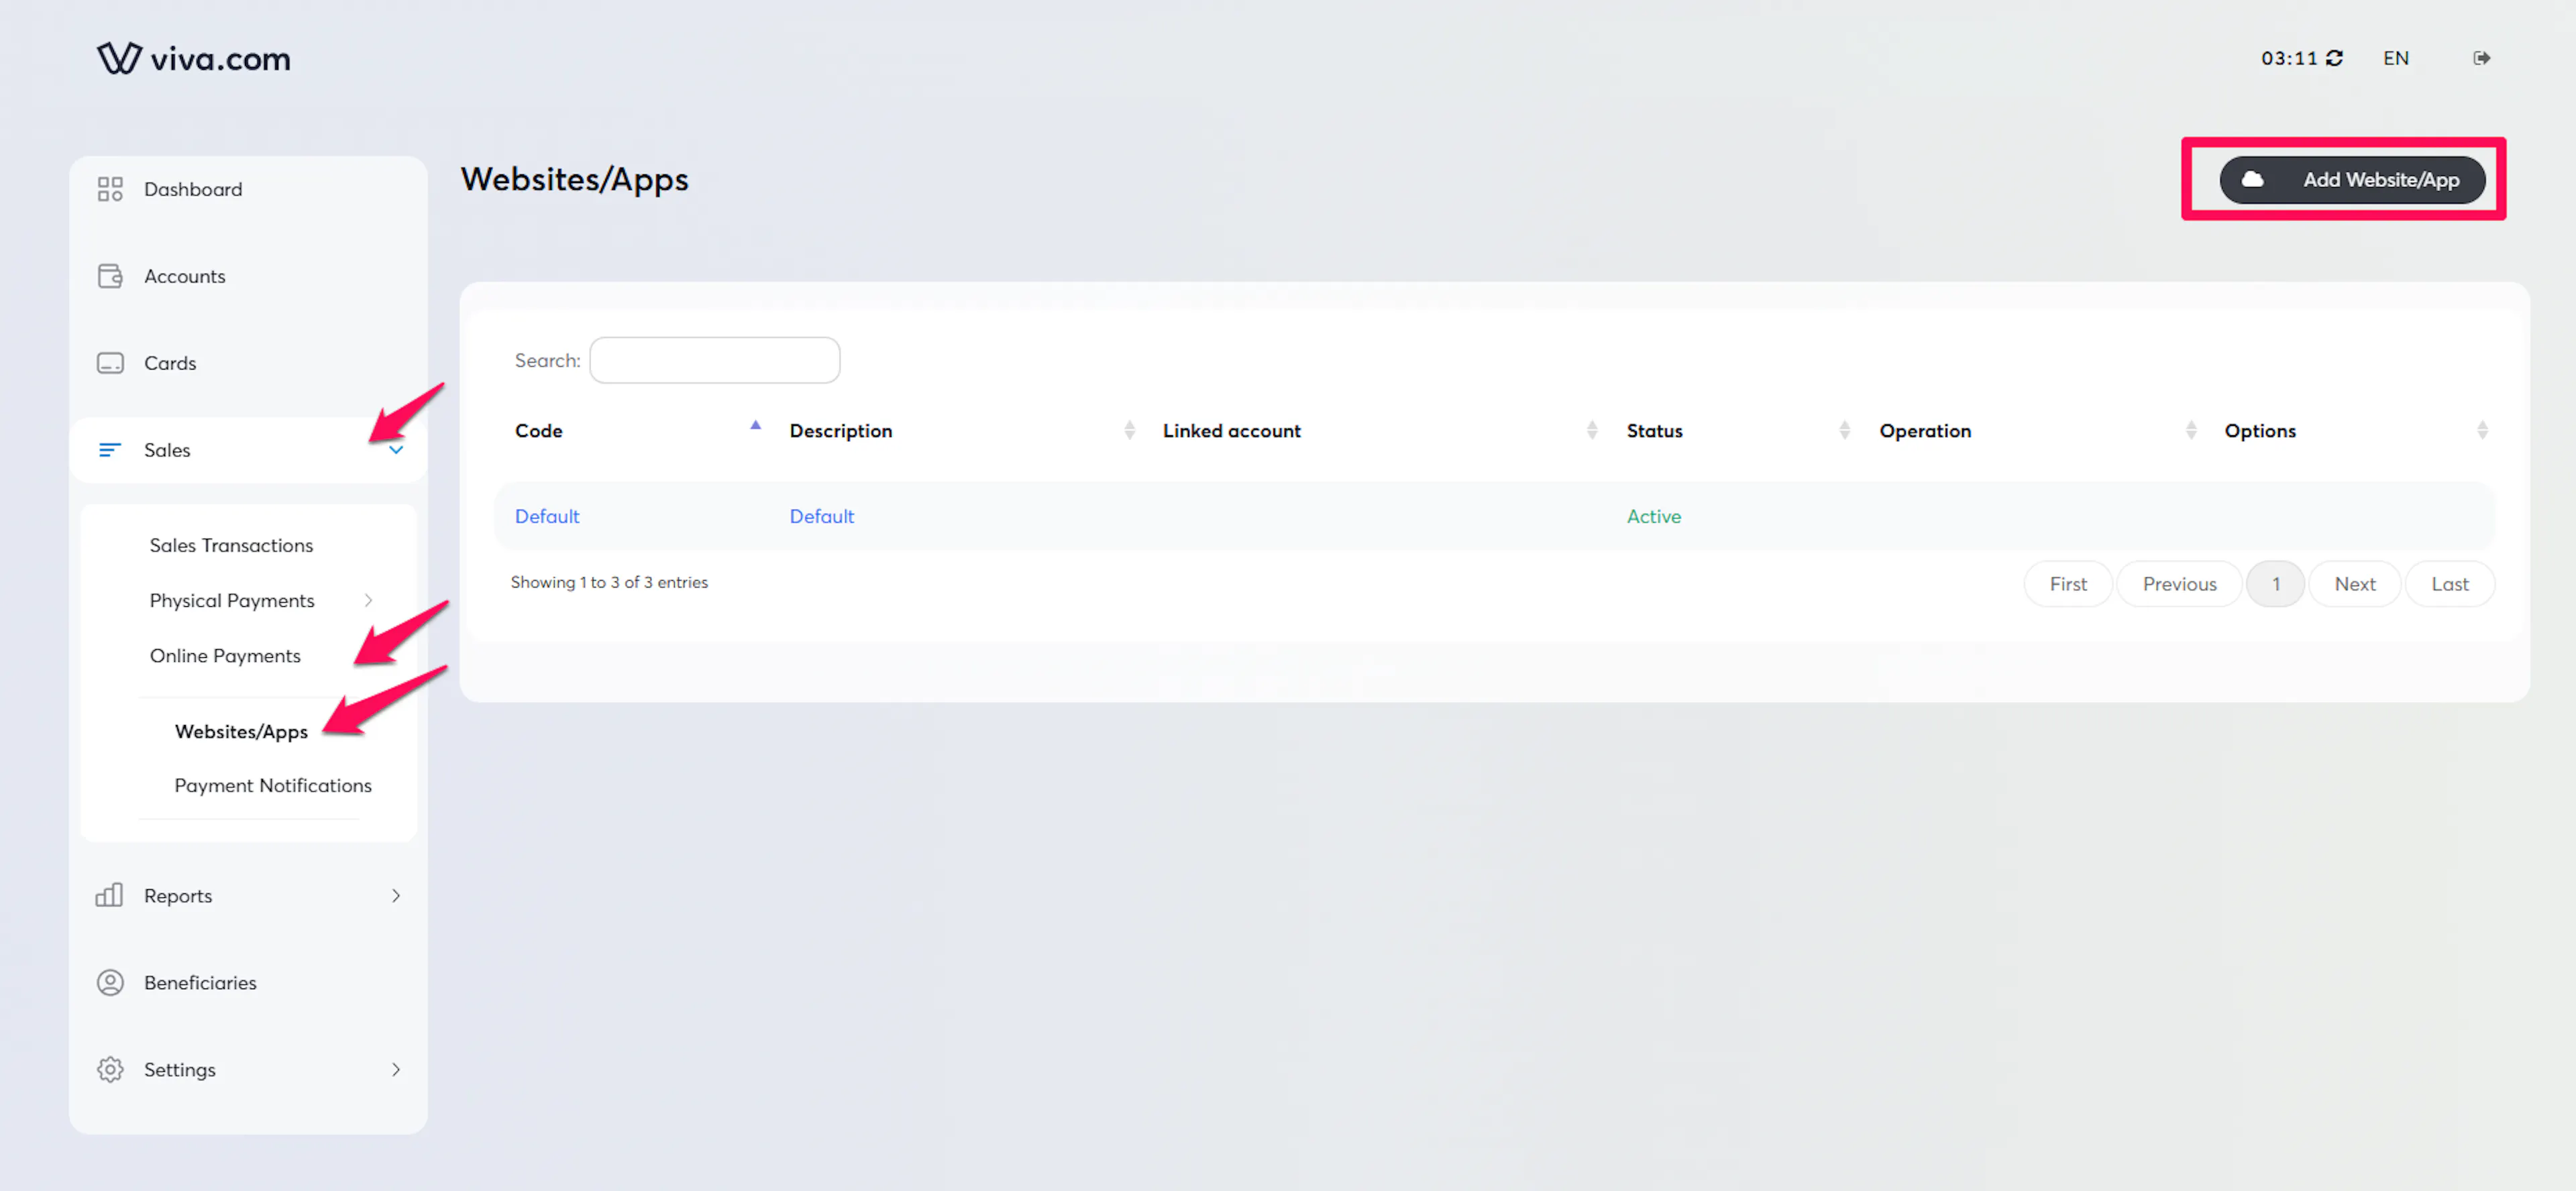The height and width of the screenshot is (1191, 2576).
Task: Open the Default code link
Action: click(x=547, y=516)
